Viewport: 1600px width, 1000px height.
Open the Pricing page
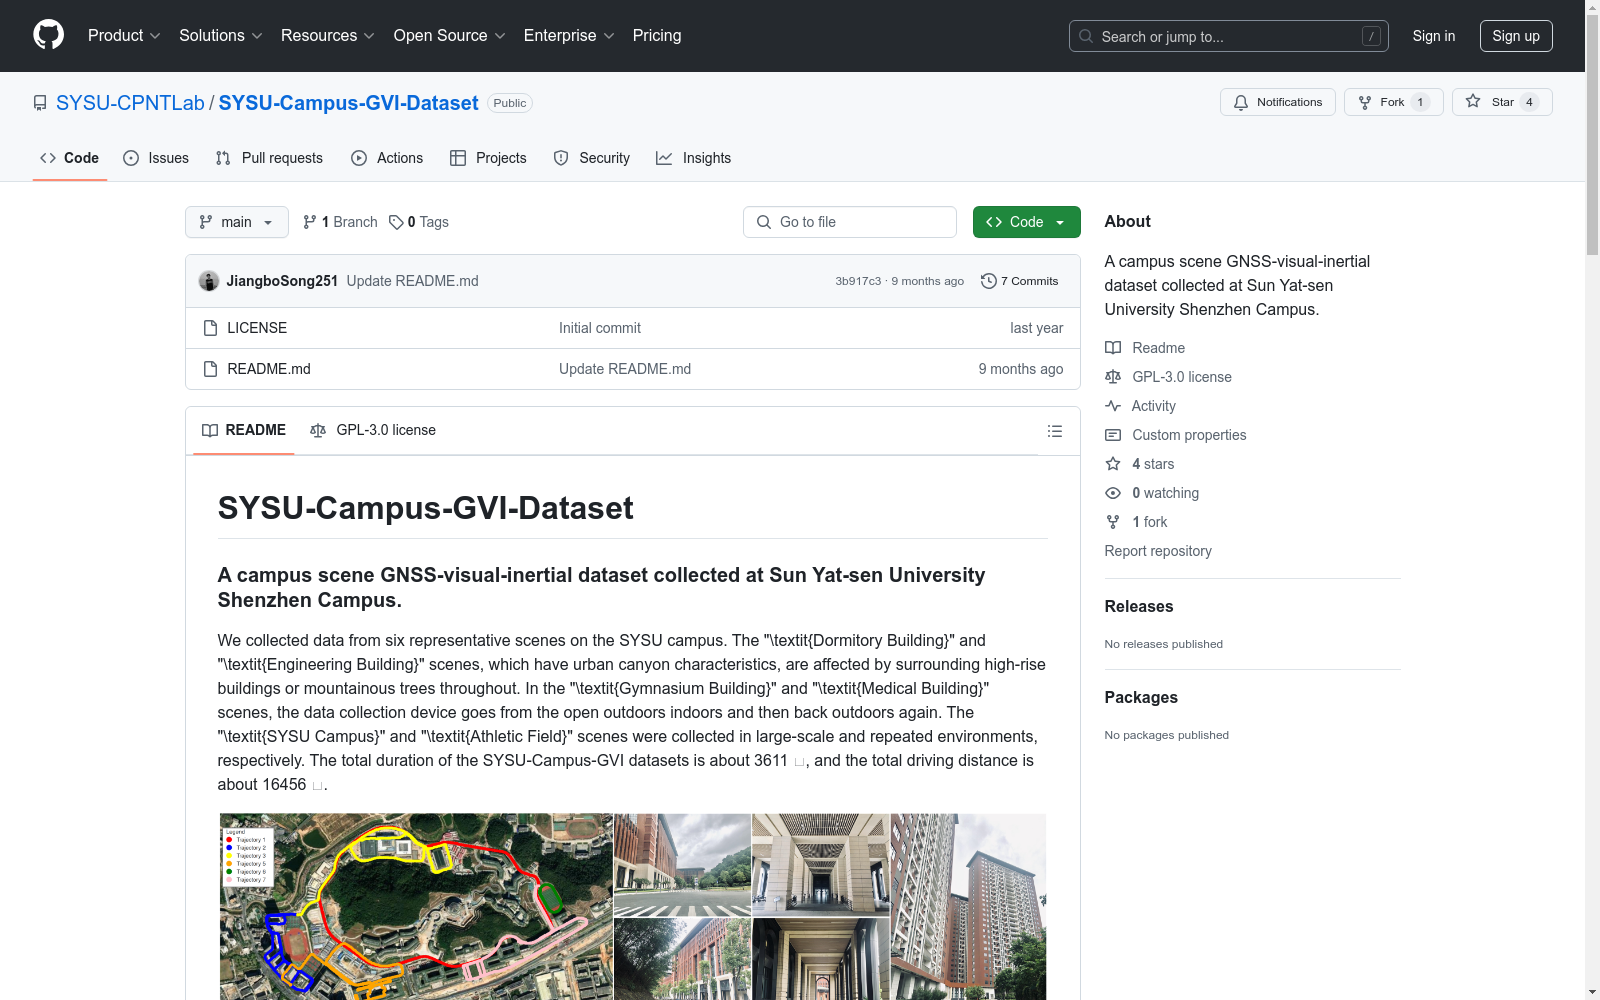[657, 36]
